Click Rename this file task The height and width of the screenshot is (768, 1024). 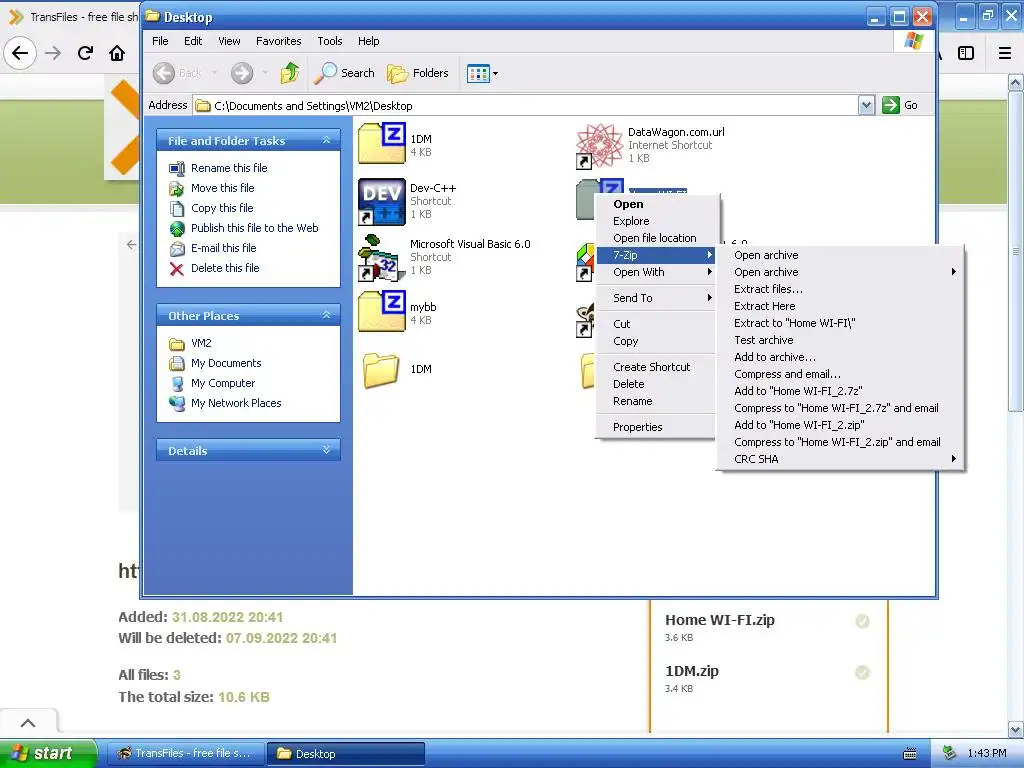229,168
